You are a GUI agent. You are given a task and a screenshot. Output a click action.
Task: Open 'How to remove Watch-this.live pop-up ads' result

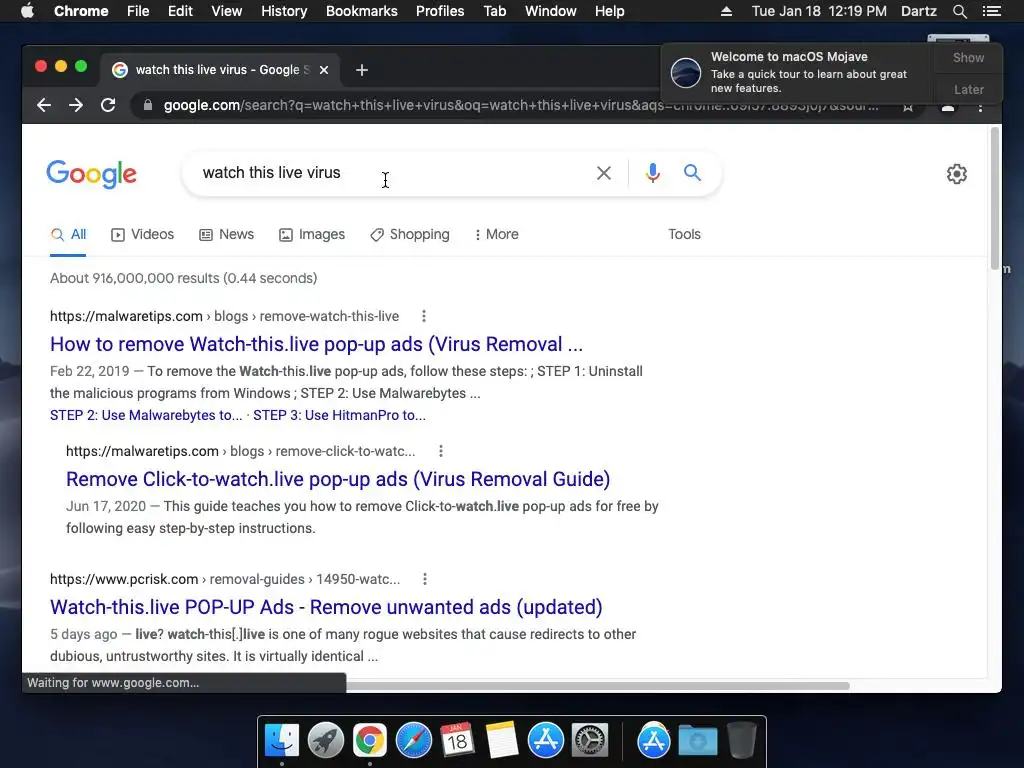tap(317, 344)
